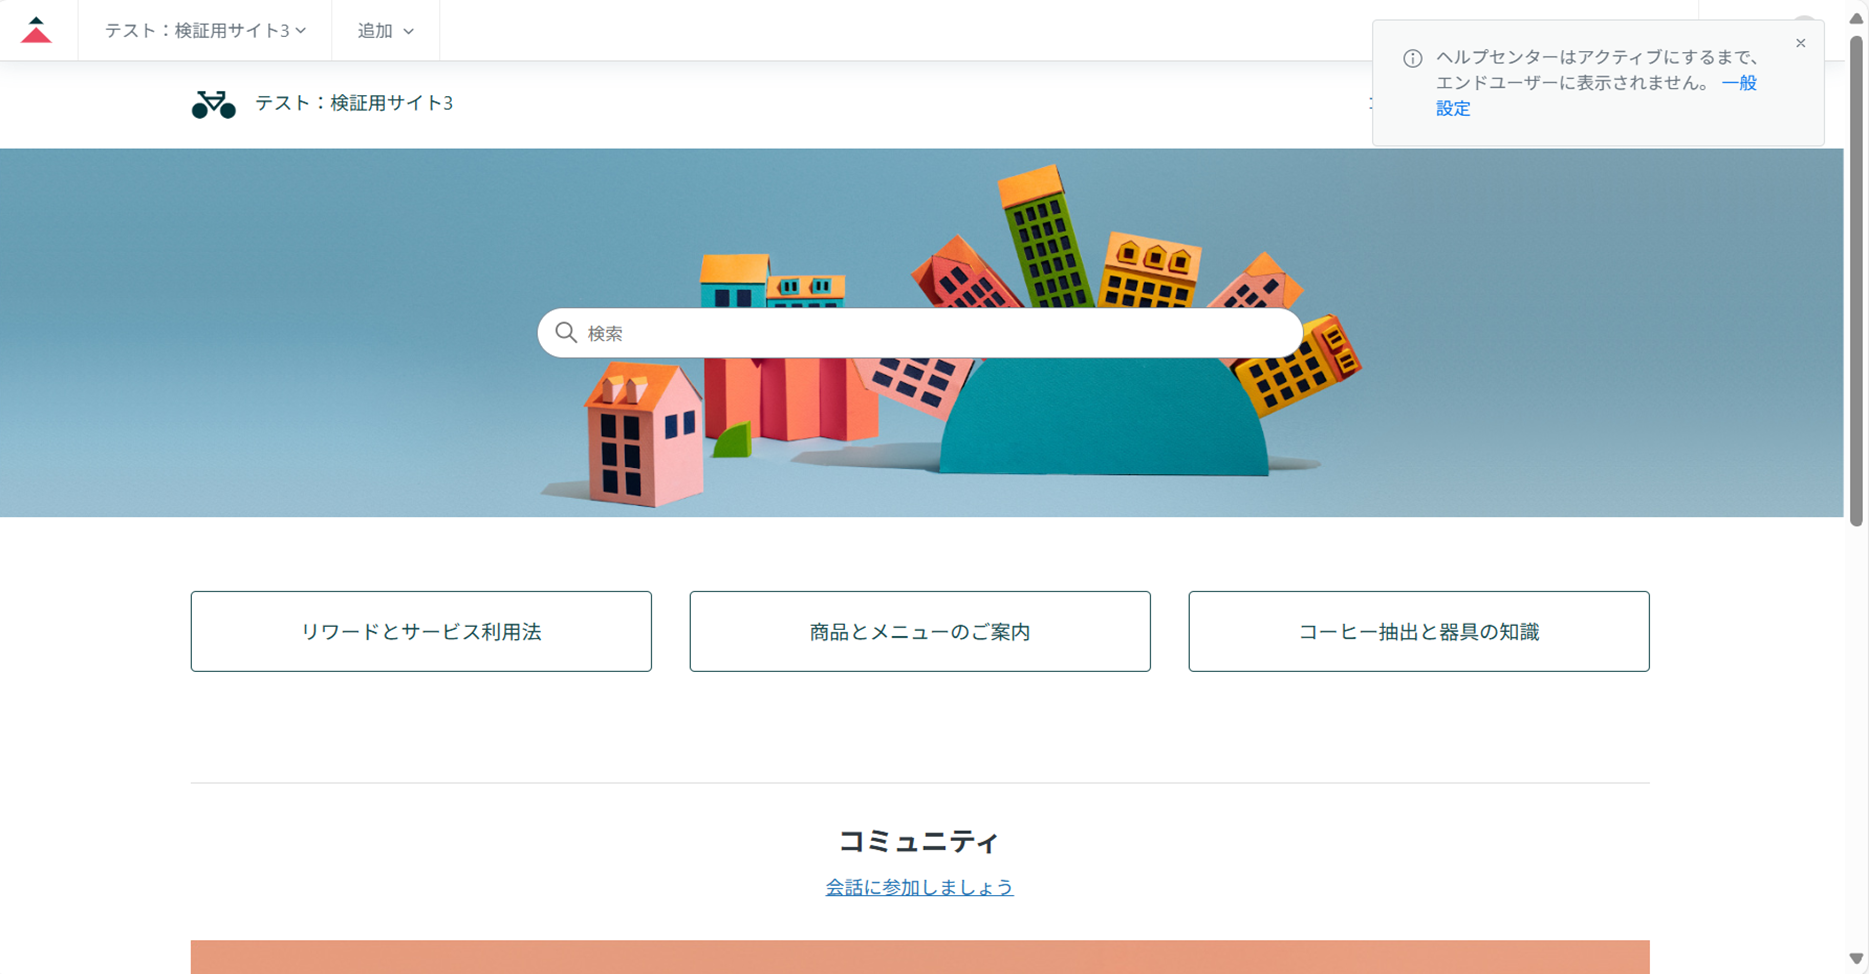Screen dimensions: 1869x974
Task: Click the コミュニティ section heading
Action: point(919,841)
